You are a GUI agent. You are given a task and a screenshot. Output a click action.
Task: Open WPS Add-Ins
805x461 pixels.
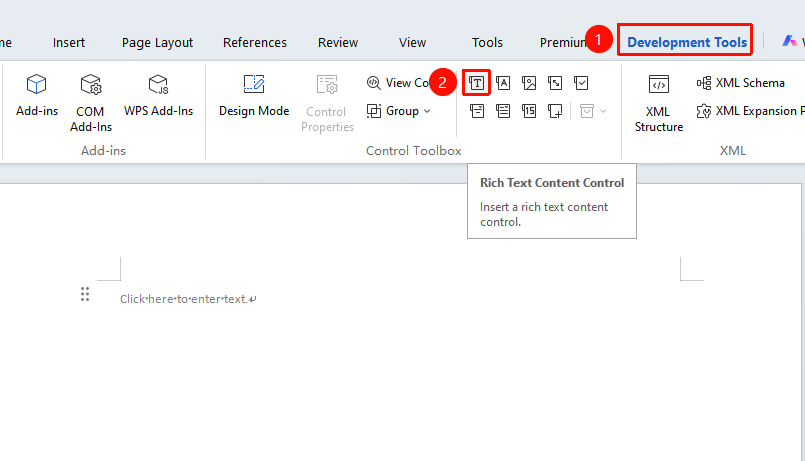click(158, 95)
